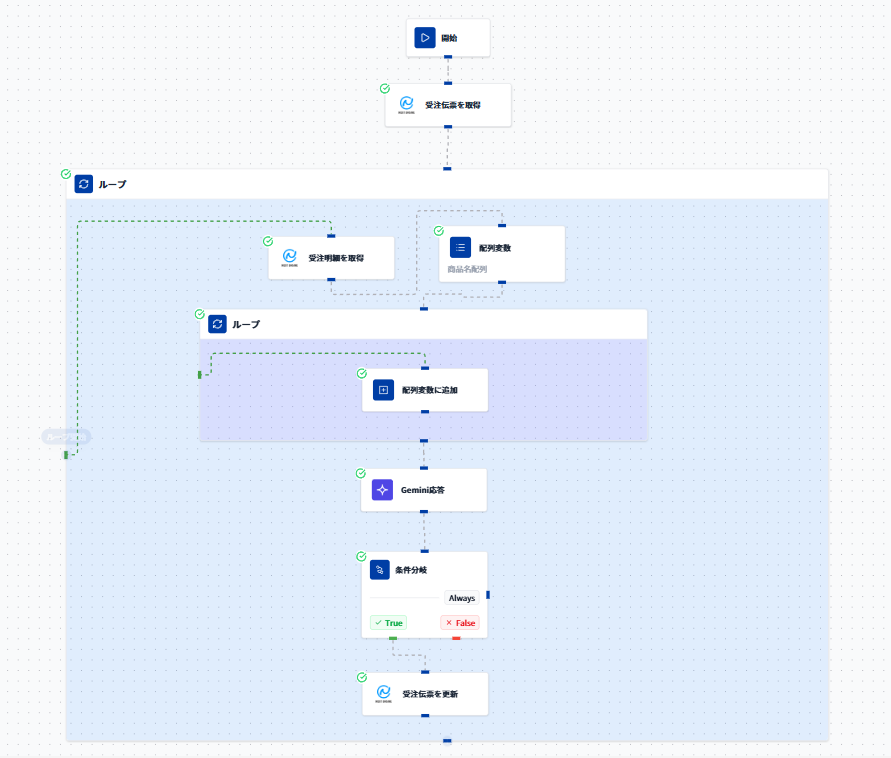Select the 受注伝票を取得 node icon
The width and height of the screenshot is (891, 758).
pos(406,105)
